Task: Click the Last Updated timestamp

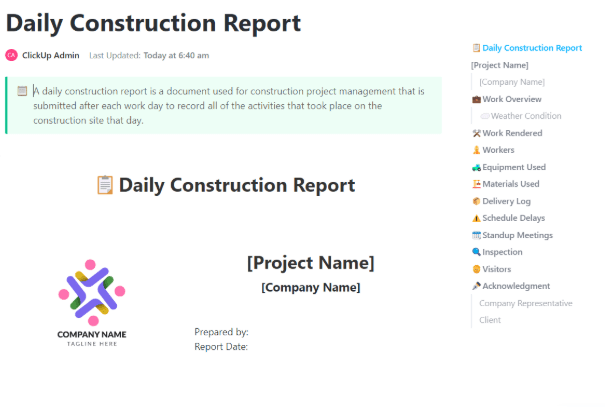Action: click(x=149, y=55)
